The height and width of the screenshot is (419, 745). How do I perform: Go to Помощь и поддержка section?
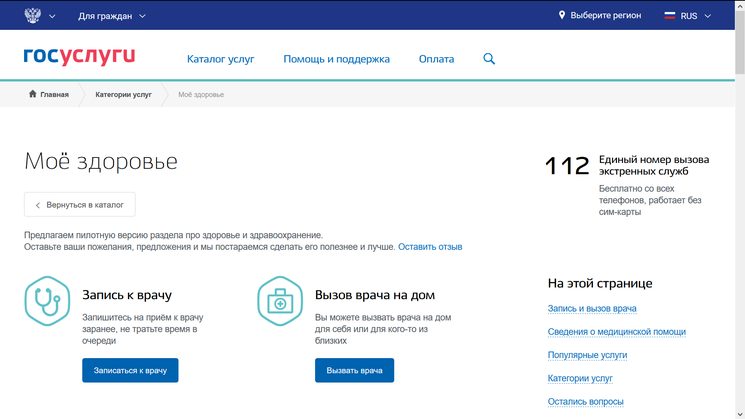coord(336,59)
